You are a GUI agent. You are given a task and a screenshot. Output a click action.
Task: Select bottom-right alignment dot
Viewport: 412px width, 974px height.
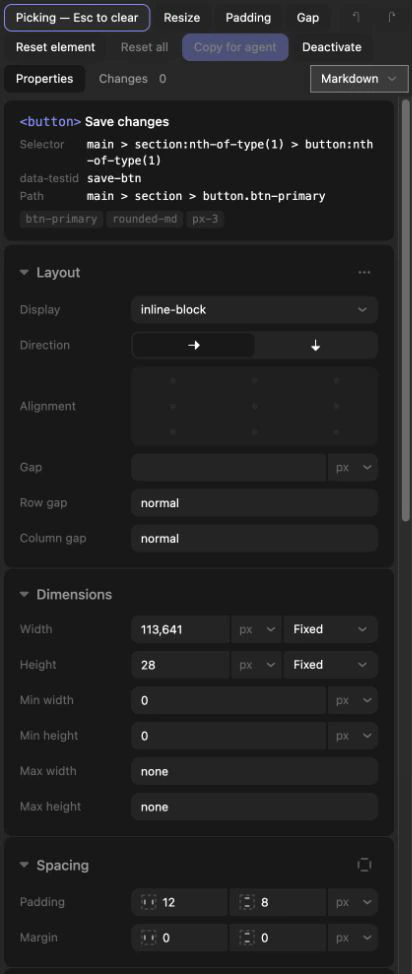336,432
